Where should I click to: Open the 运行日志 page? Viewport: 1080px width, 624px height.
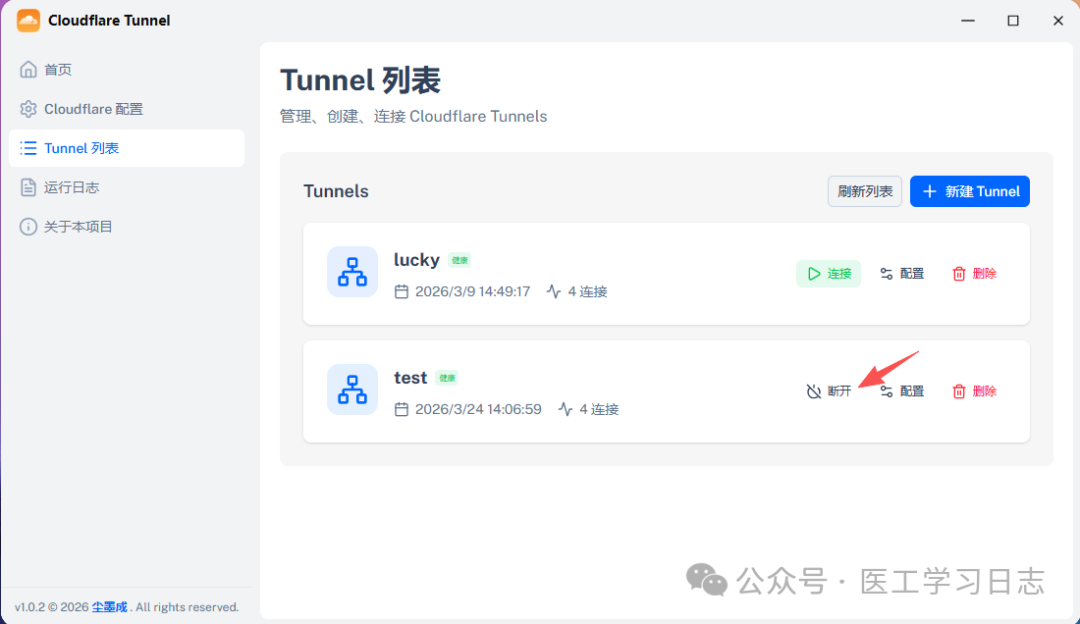[x=64, y=187]
